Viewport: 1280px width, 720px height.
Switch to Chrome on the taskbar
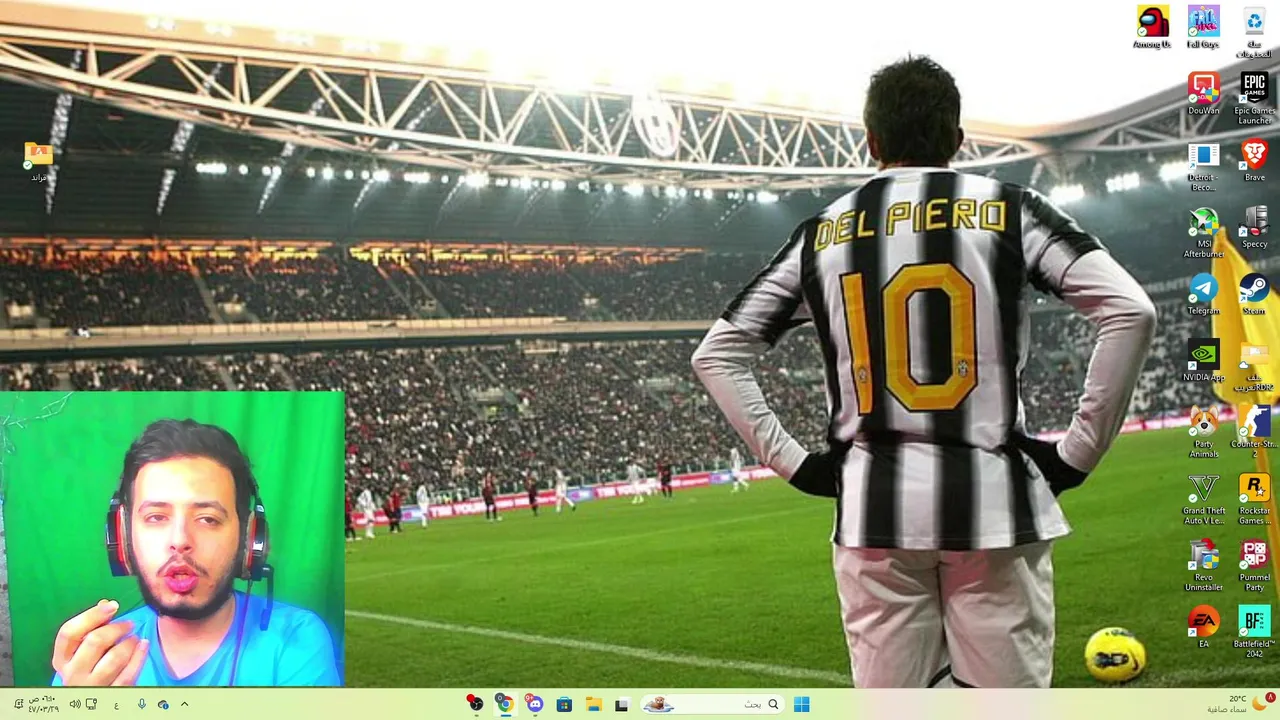505,704
